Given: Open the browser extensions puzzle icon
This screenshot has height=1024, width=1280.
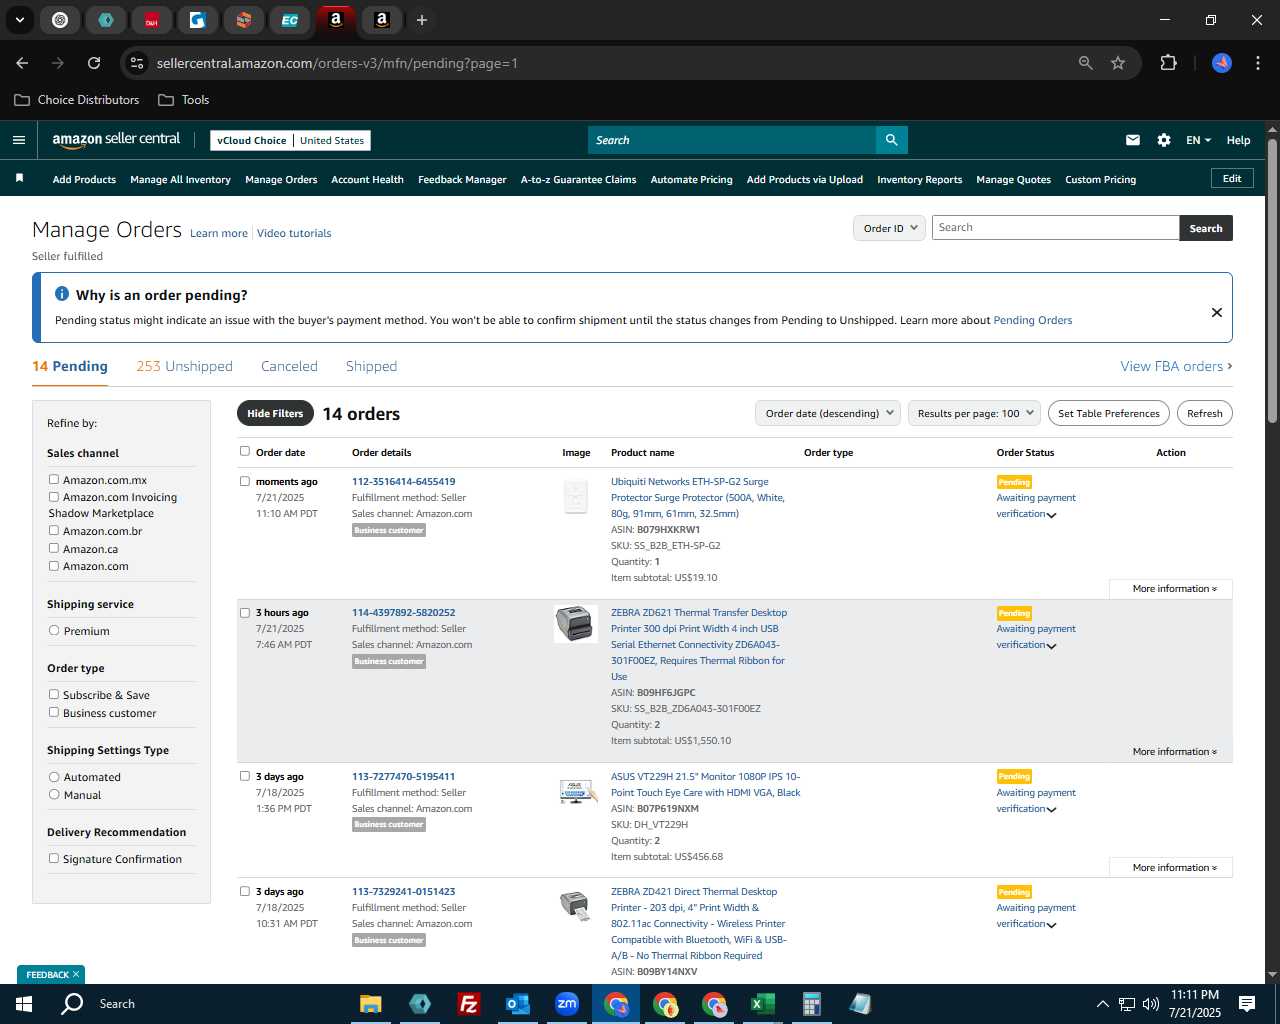Looking at the screenshot, I should [1168, 63].
